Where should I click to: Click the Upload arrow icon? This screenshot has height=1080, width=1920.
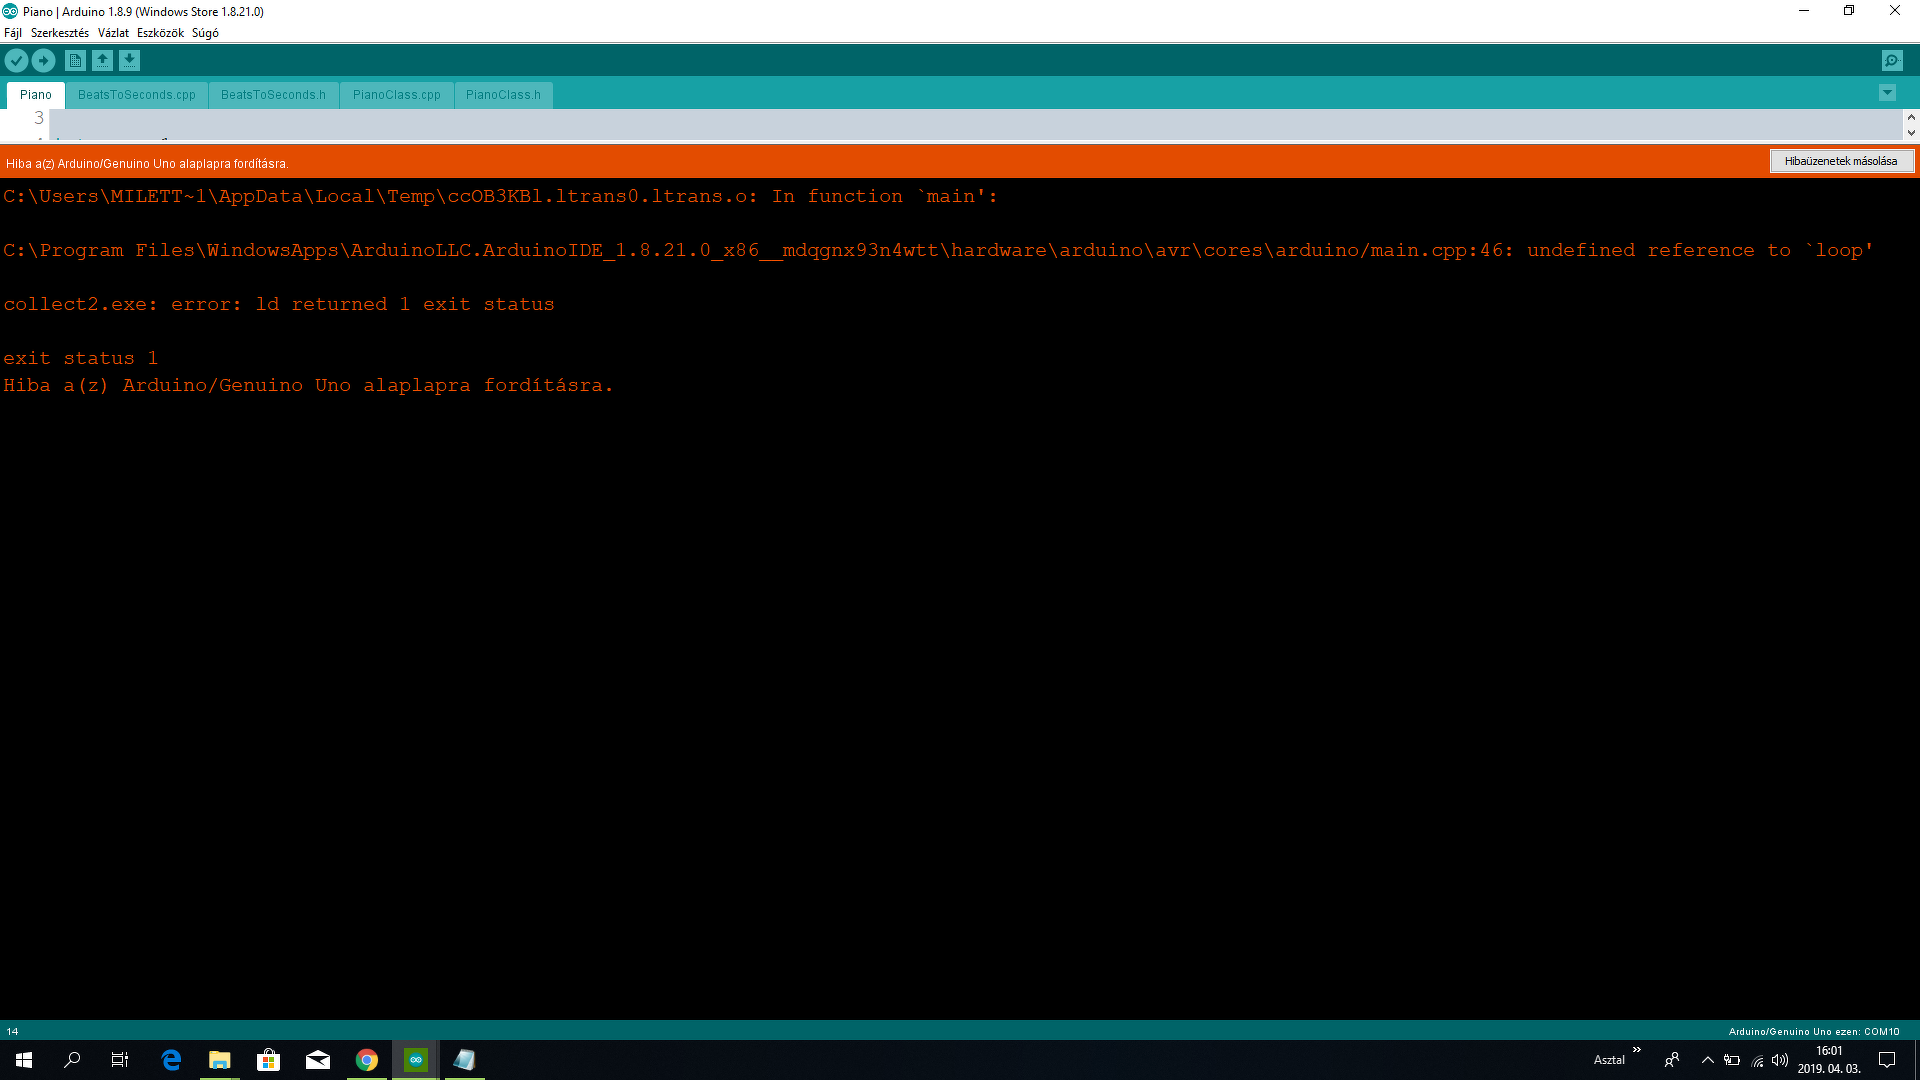43,61
